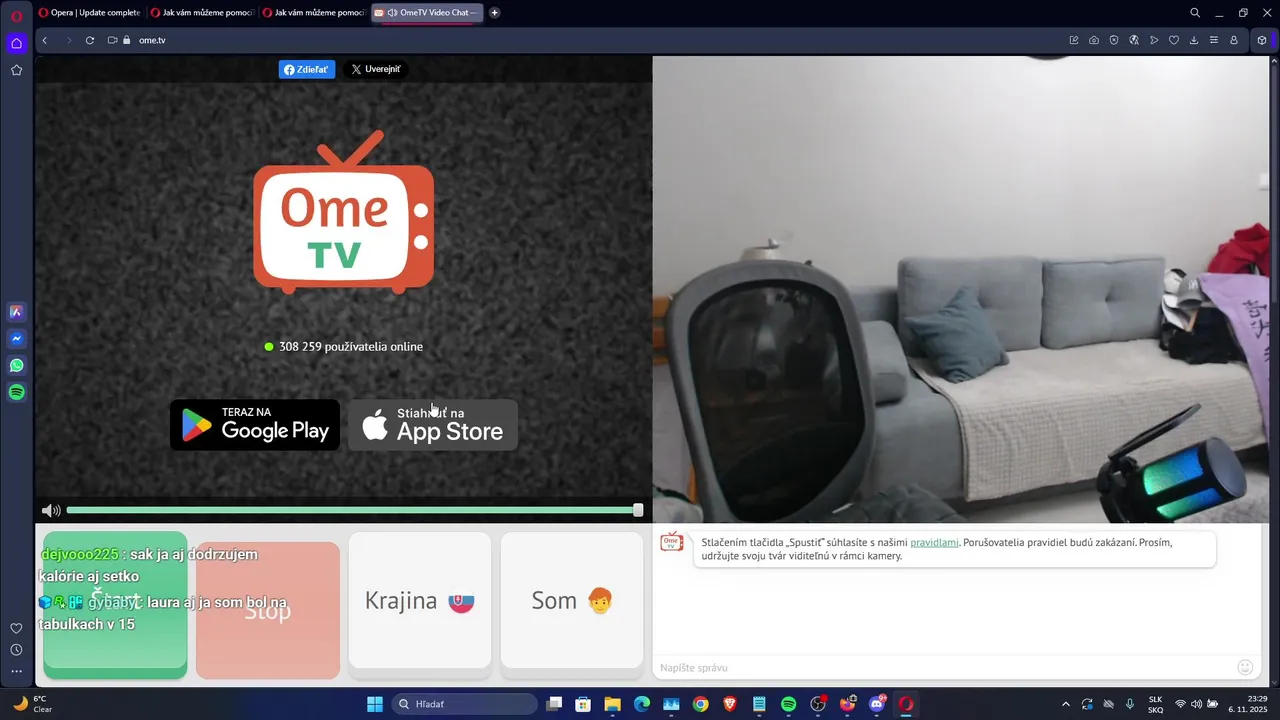Share via Facebook Zdieľať button
Screen dimensions: 1280x720
307,69
